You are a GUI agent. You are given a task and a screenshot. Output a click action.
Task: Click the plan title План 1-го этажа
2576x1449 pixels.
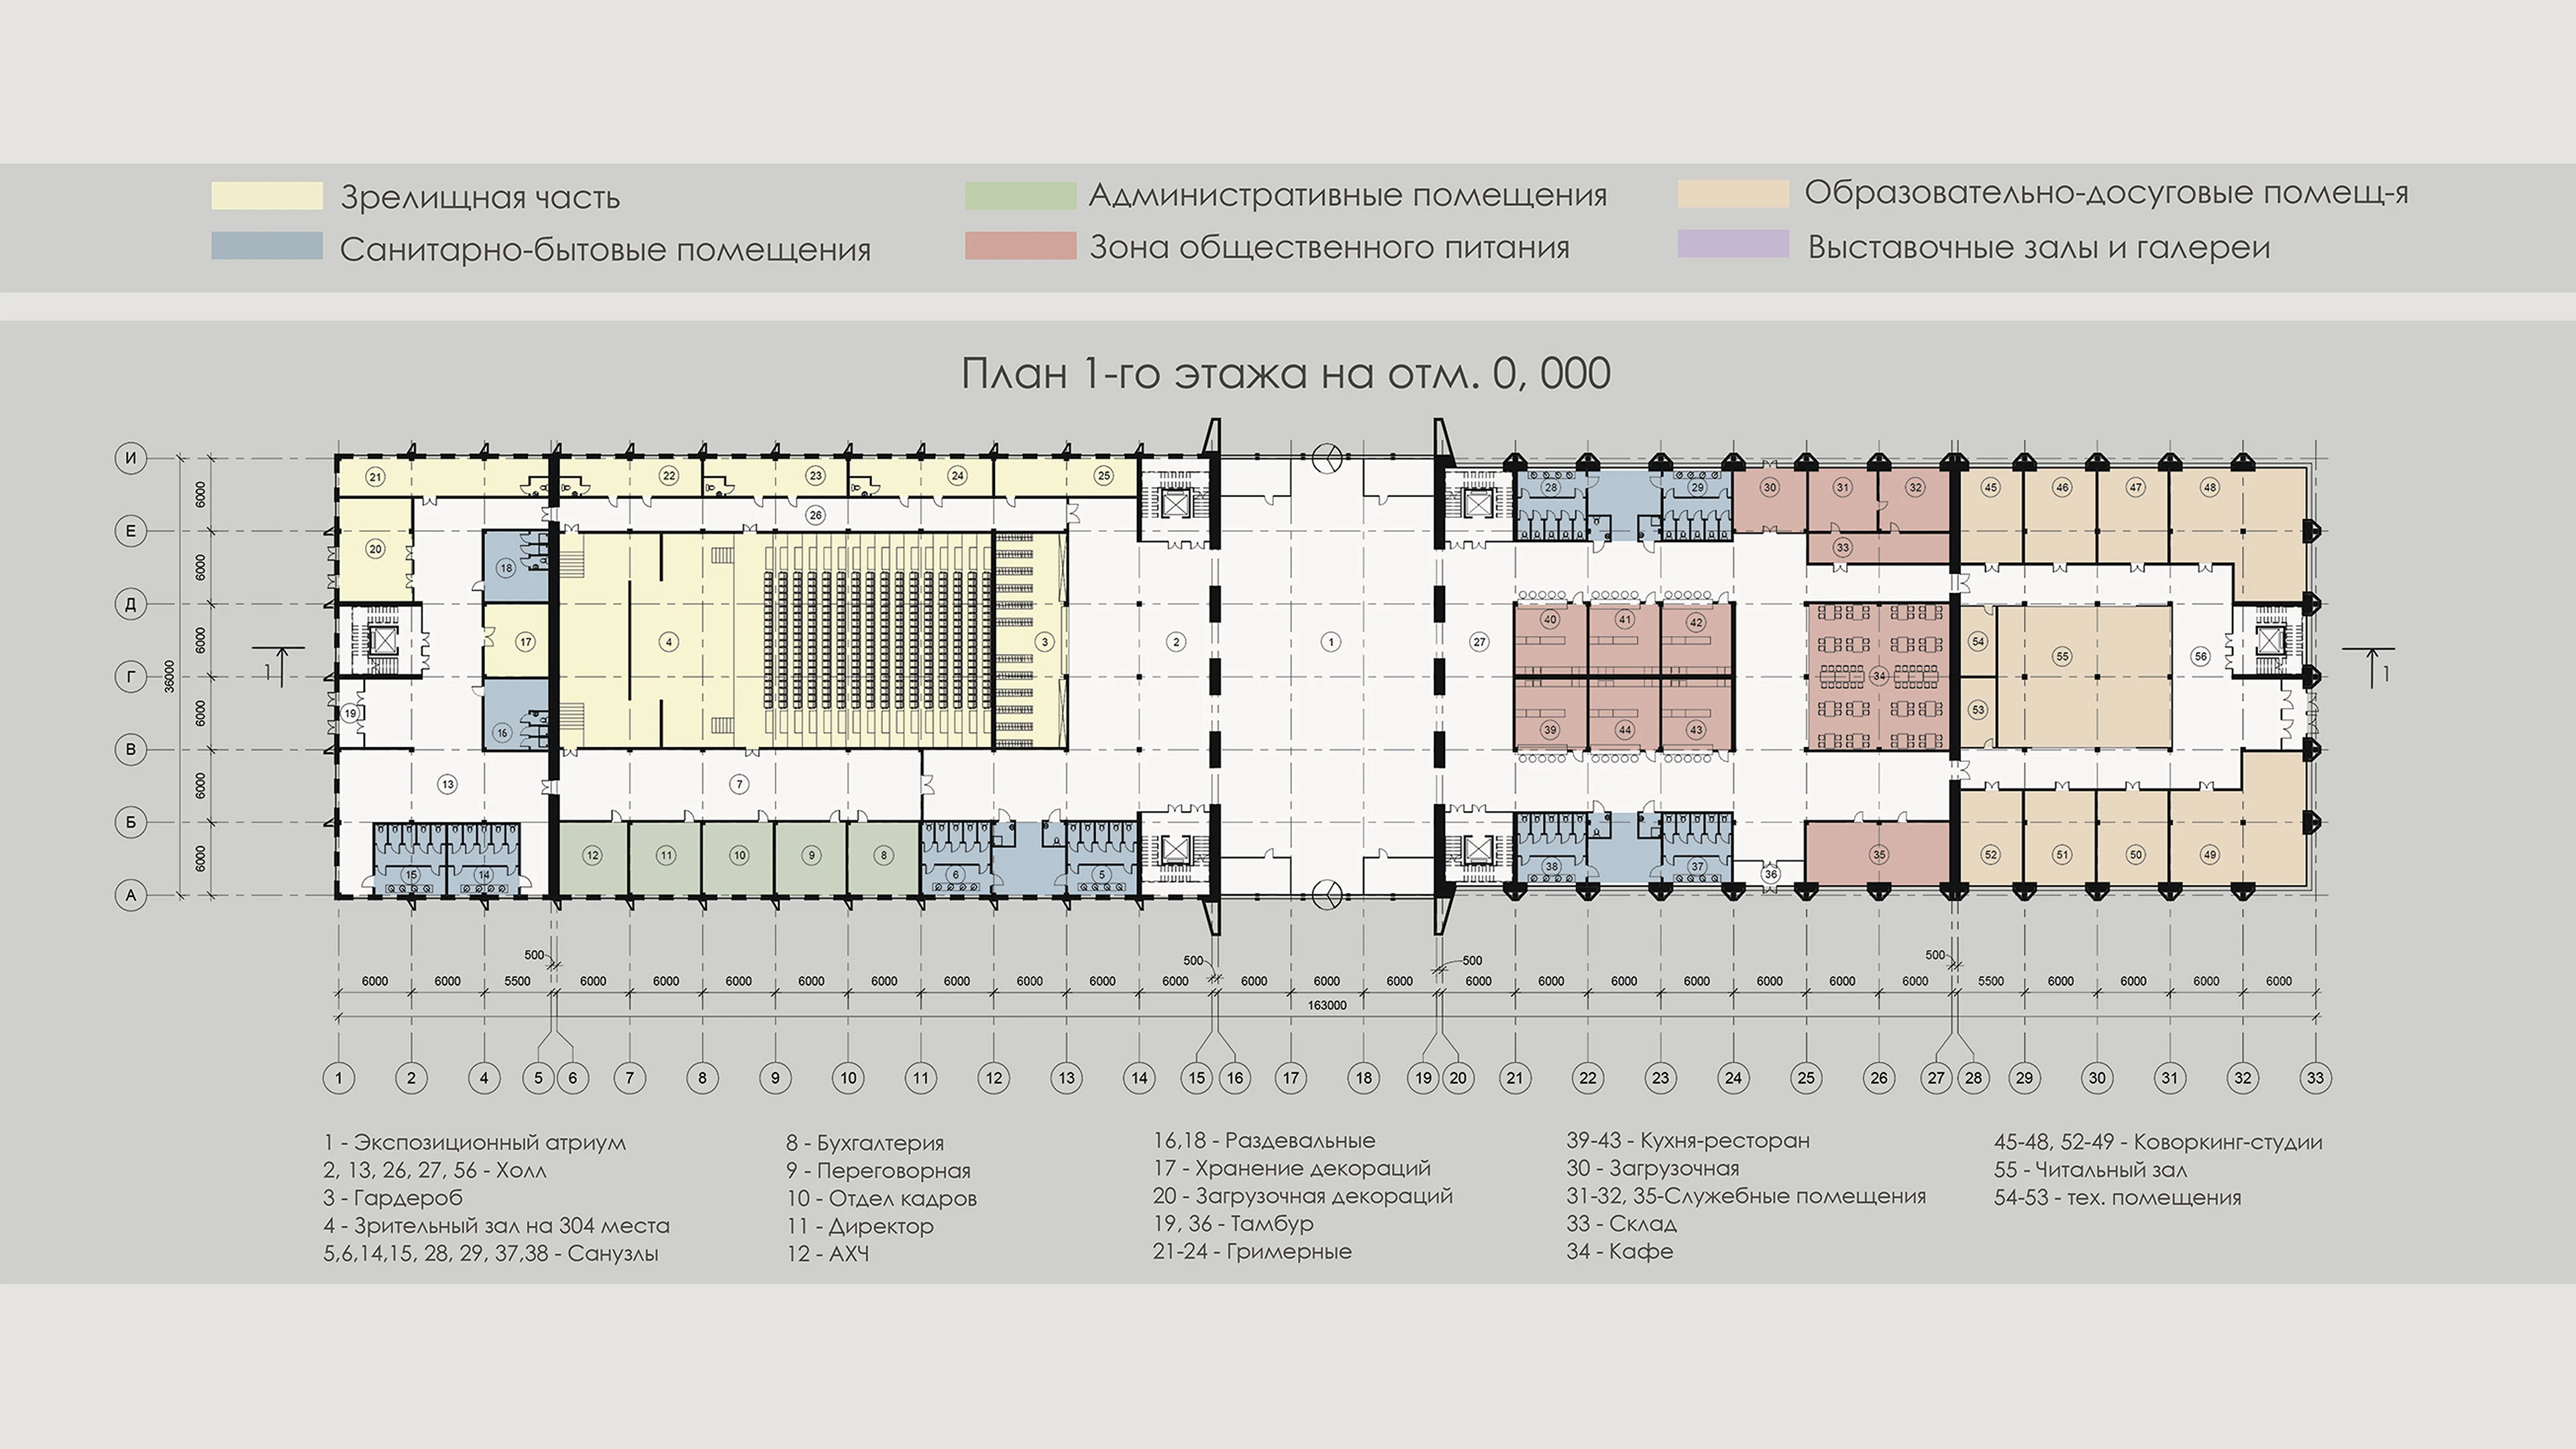[x=1285, y=373]
